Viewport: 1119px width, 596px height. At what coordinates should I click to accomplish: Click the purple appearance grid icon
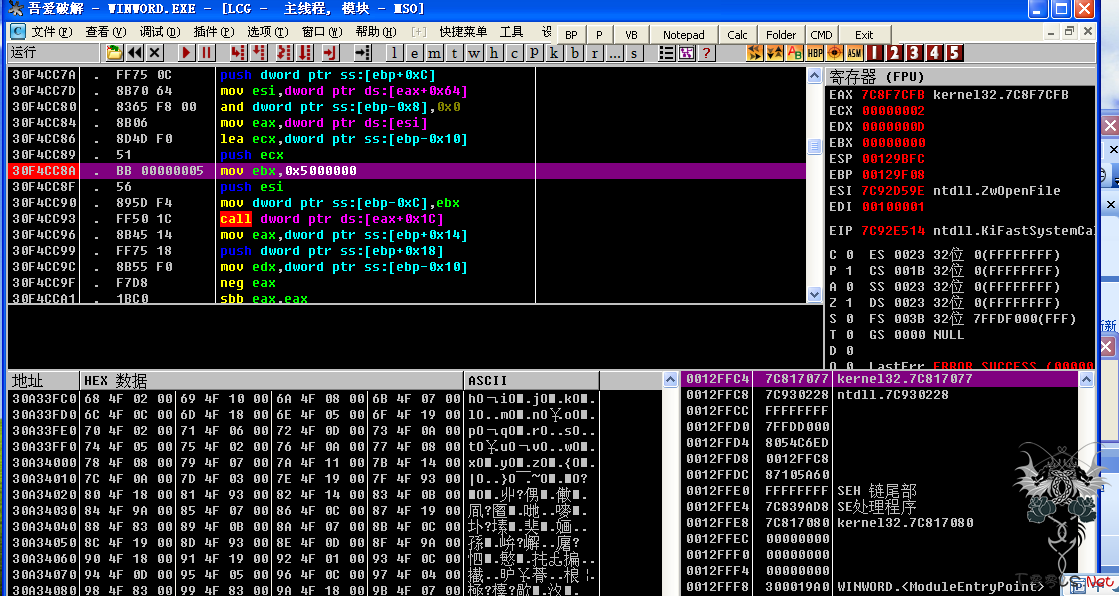[687, 53]
